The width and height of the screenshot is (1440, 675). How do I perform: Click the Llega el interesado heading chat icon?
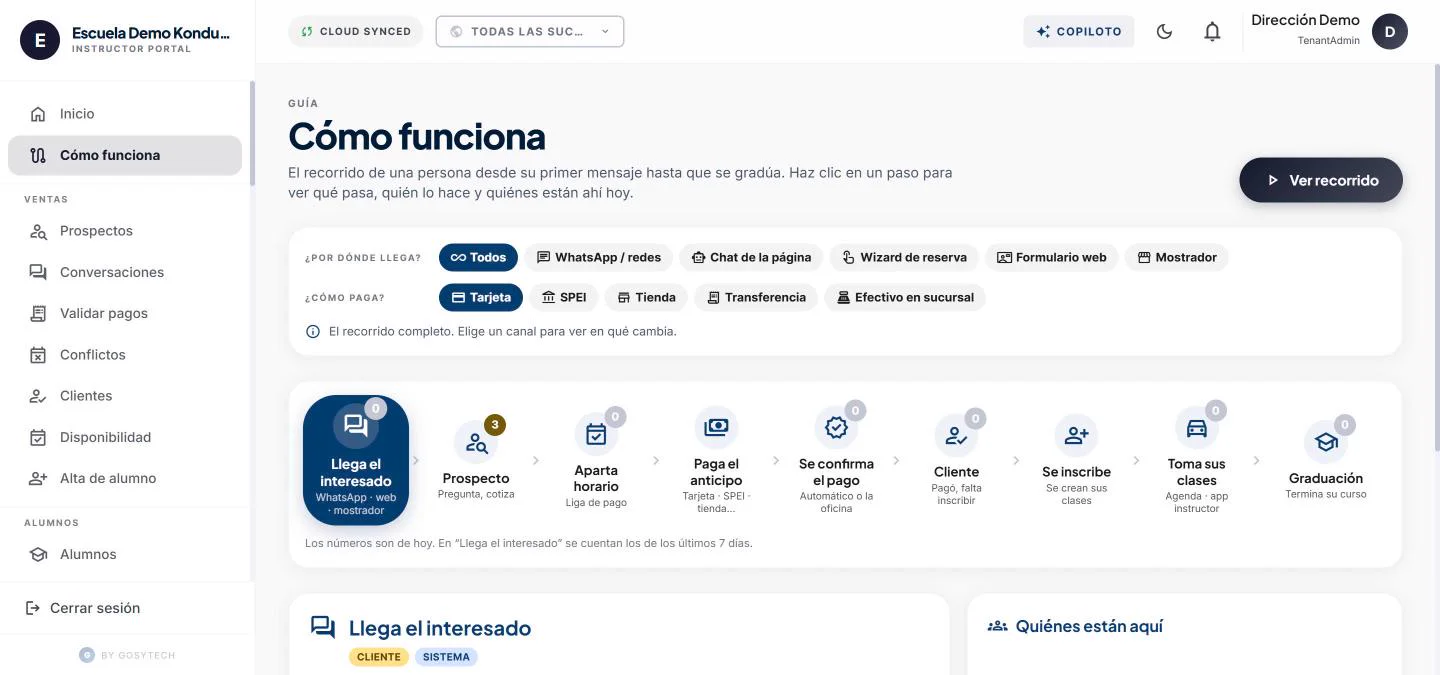coord(323,627)
